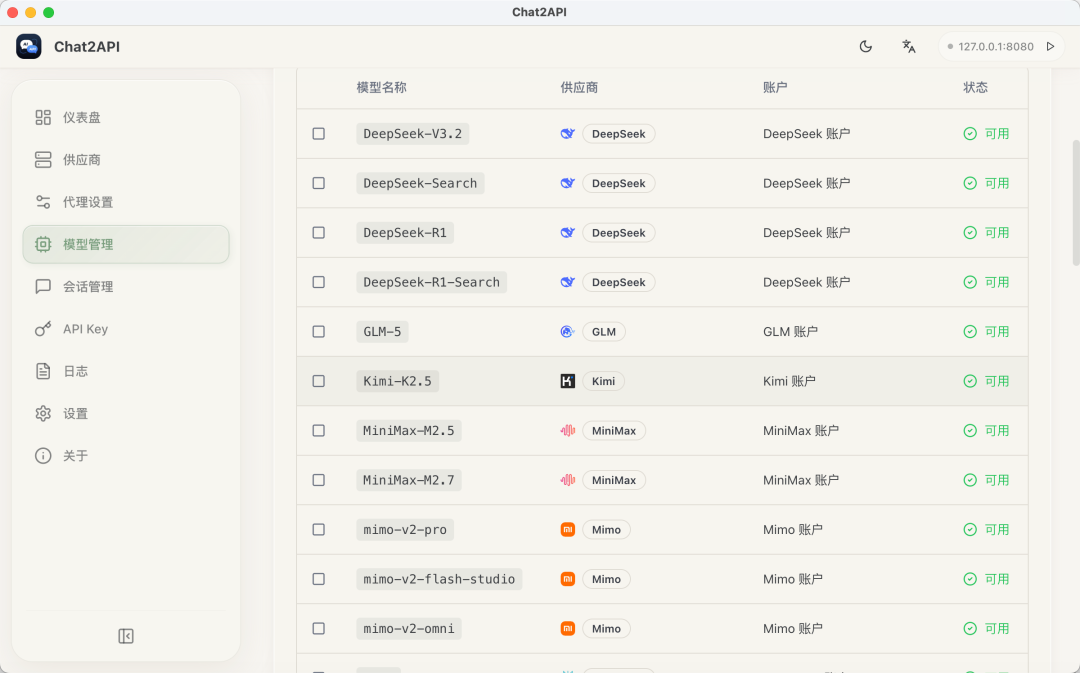Click available status icon for DeepSeek-V3.2
Screen dimensions: 1080x673
[970, 134]
